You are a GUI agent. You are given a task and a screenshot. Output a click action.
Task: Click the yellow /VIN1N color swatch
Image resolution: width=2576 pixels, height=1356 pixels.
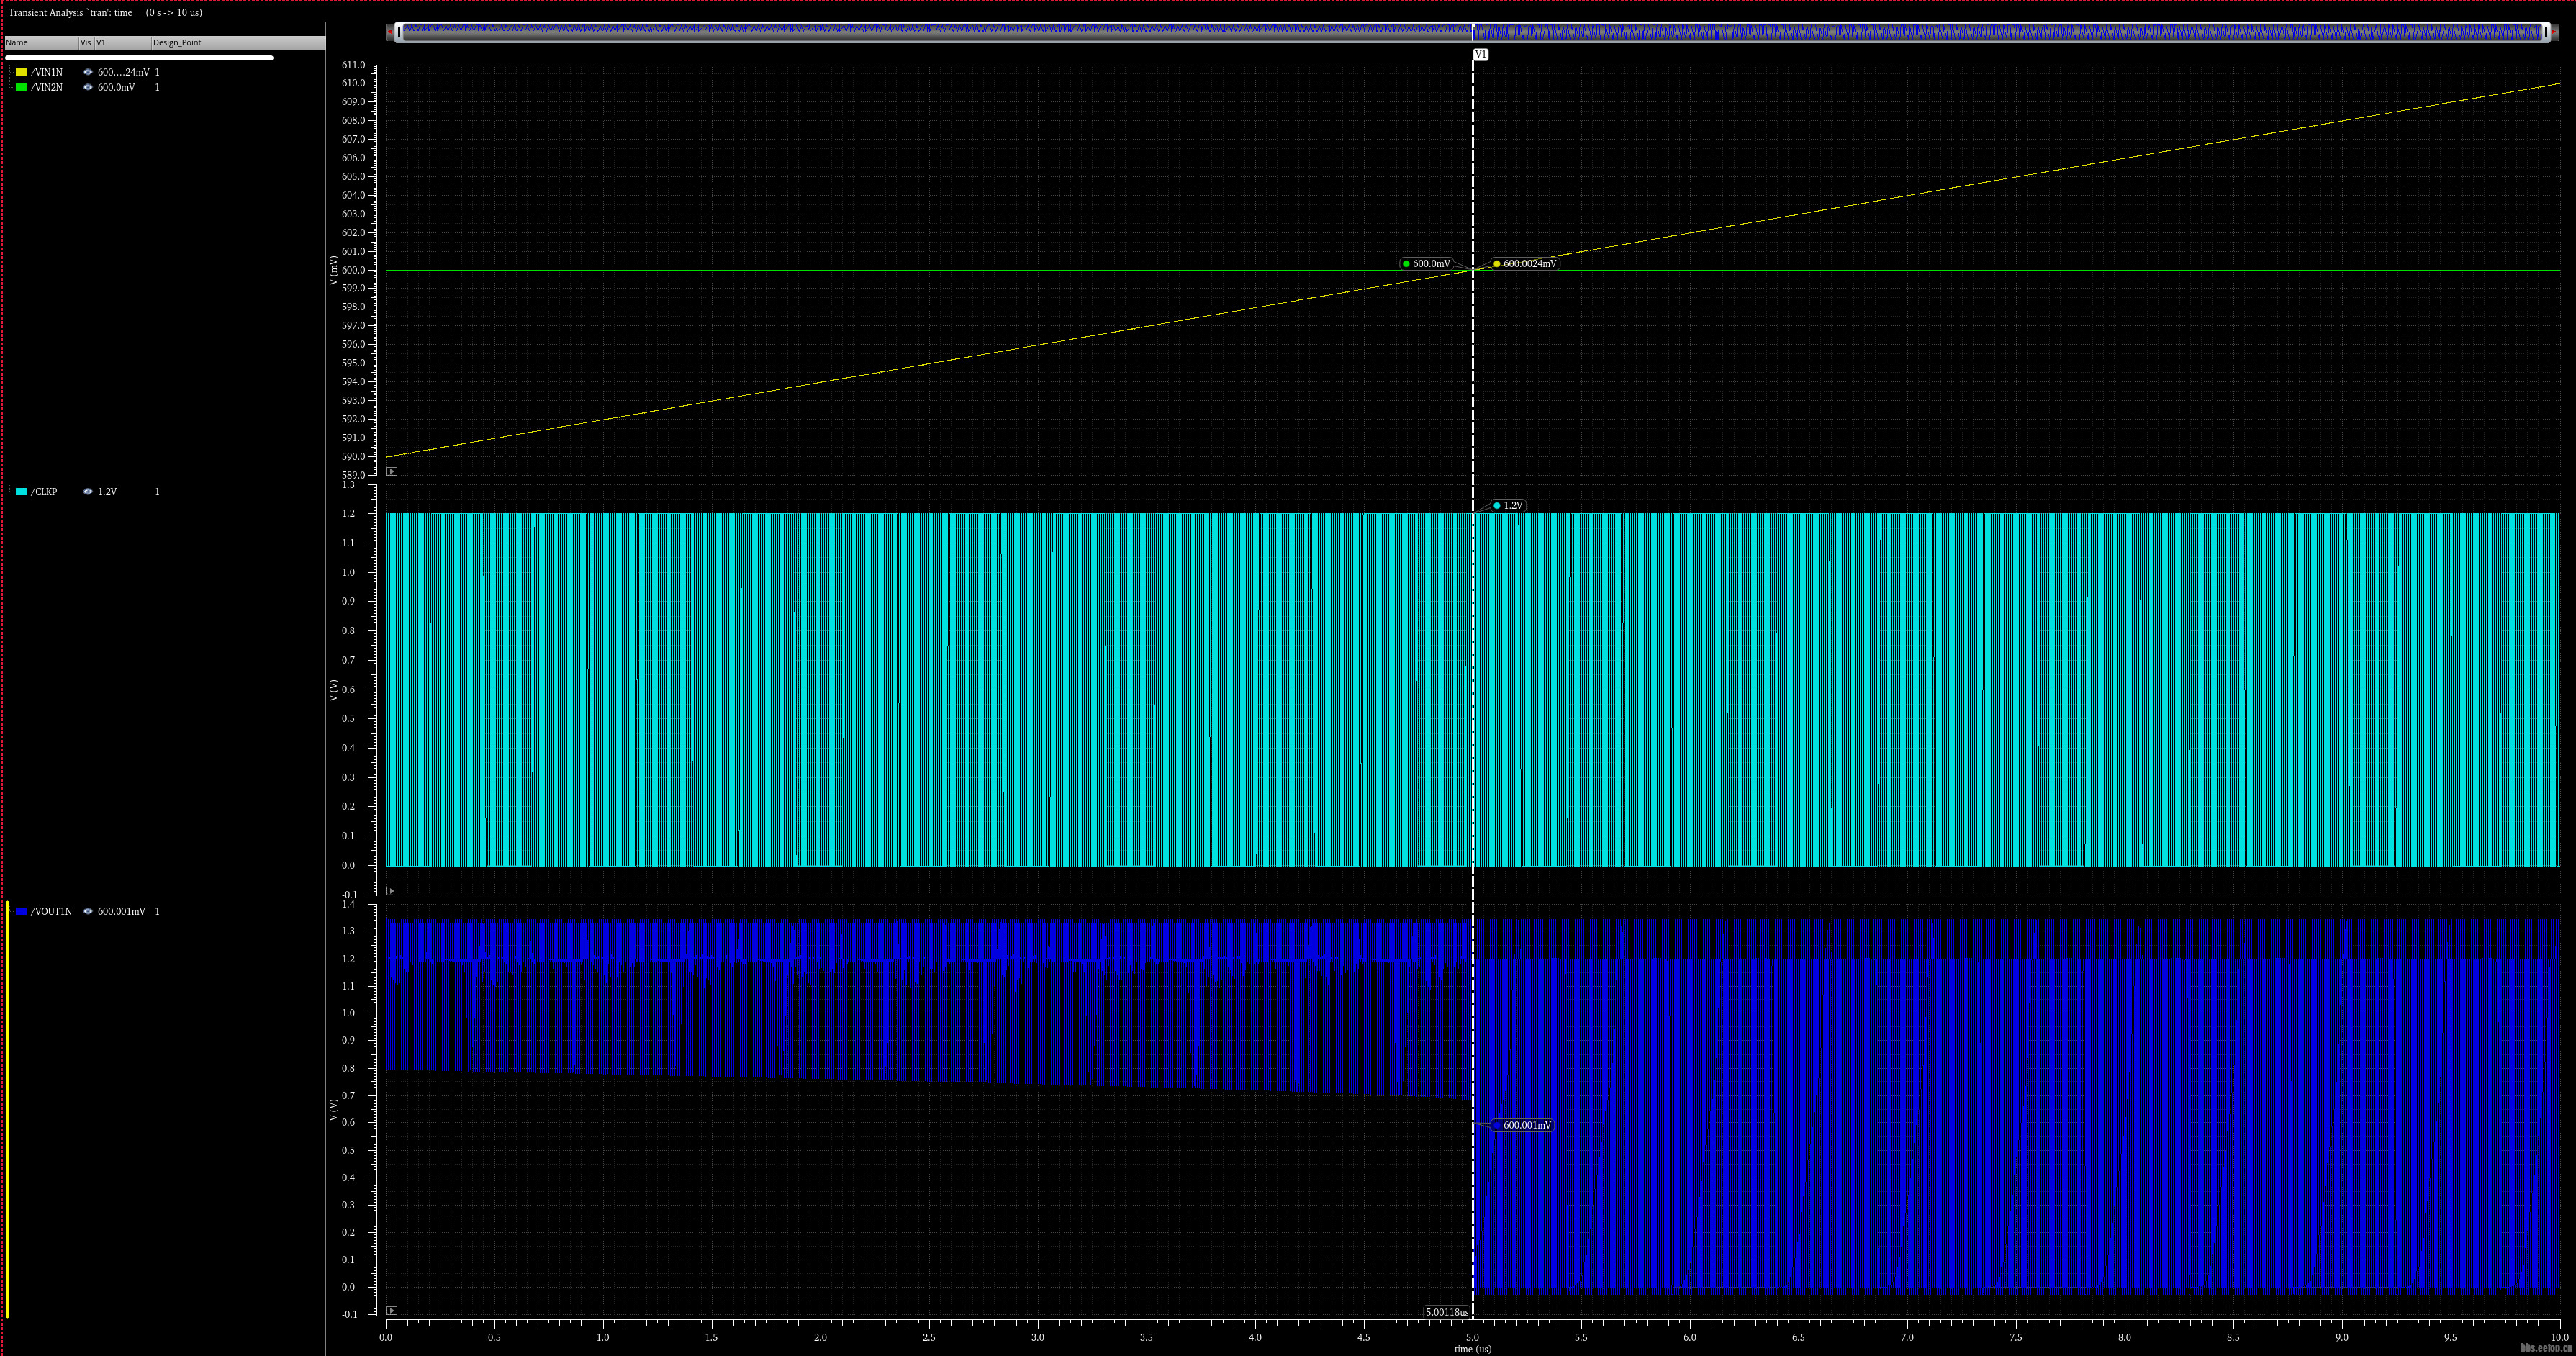(21, 72)
